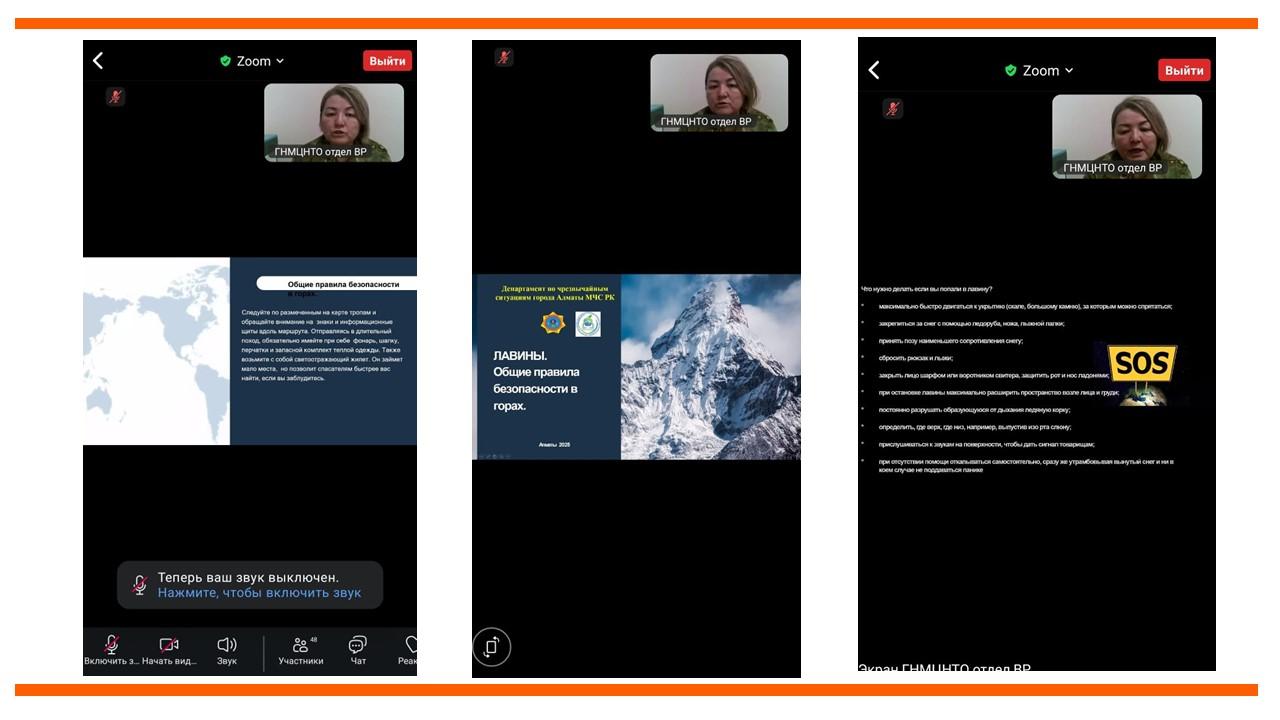1280x720 pixels.
Task: Tap the rotate screen icon in middle screenshot
Action: pos(491,647)
